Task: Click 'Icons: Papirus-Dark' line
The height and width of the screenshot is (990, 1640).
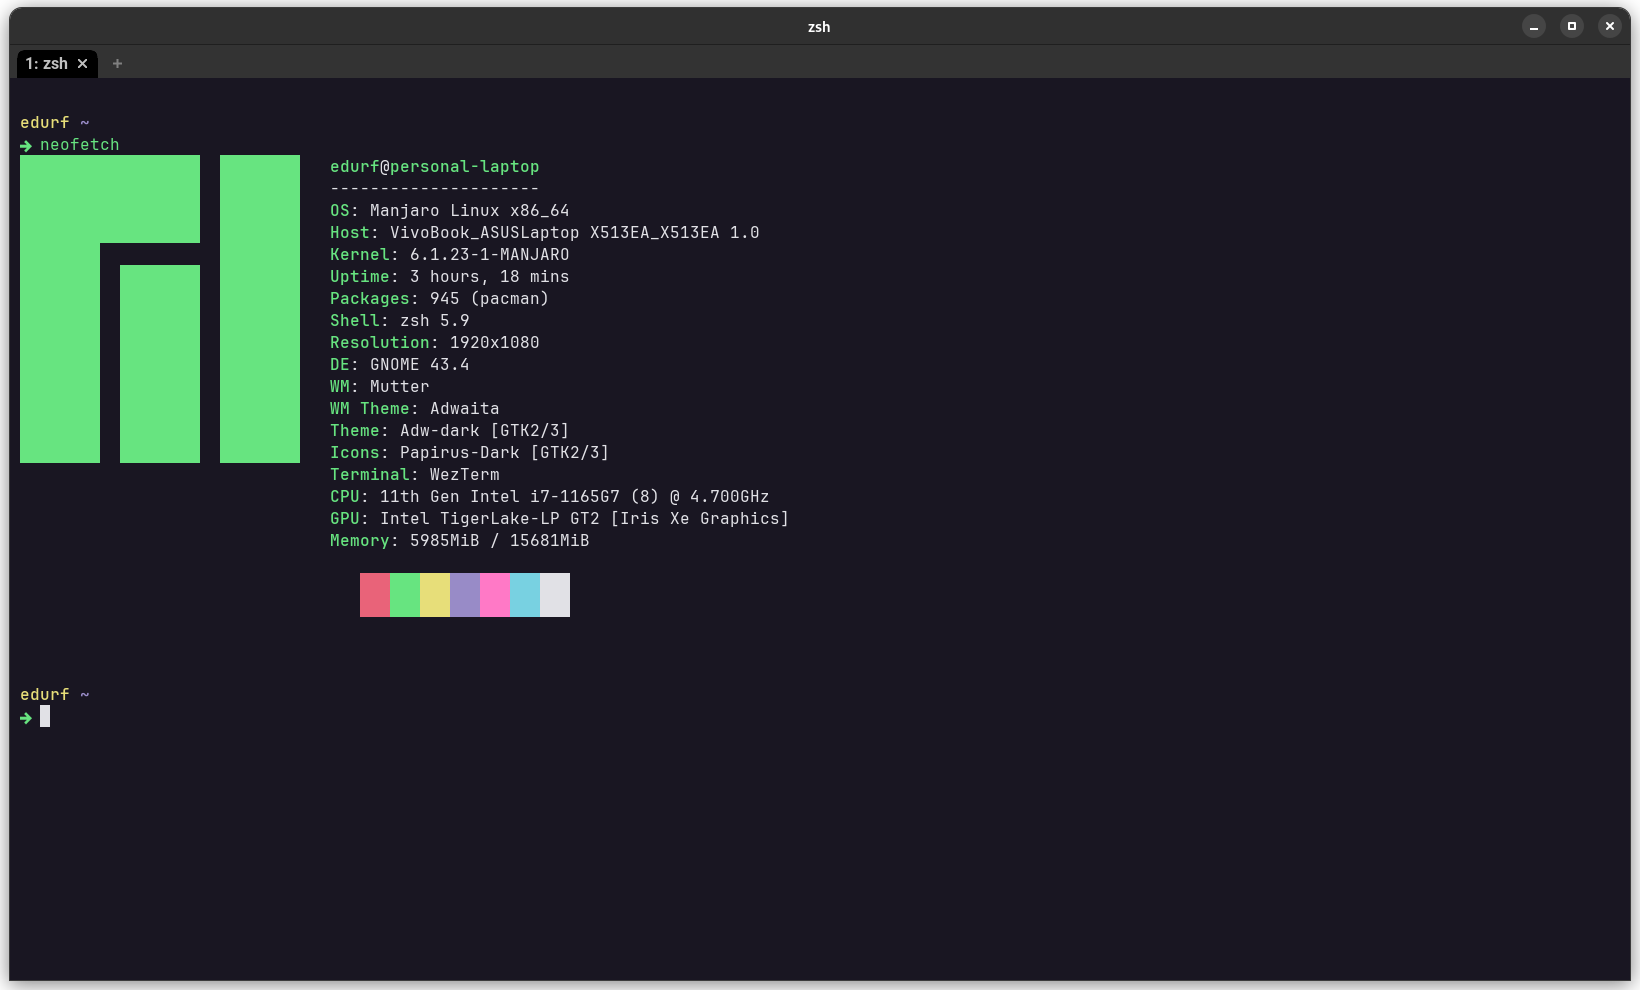Action: point(470,453)
